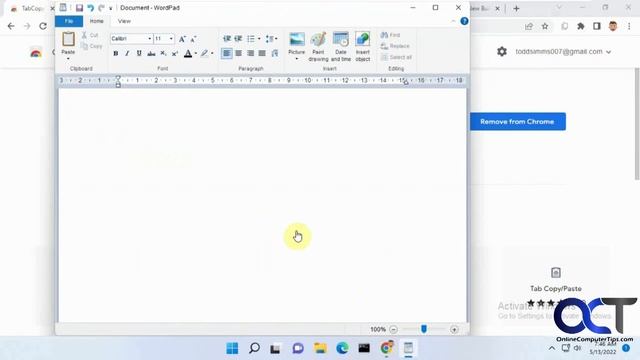Screen dimensions: 640x360
Task: Click Replace in the Editing group
Action: coord(395,46)
